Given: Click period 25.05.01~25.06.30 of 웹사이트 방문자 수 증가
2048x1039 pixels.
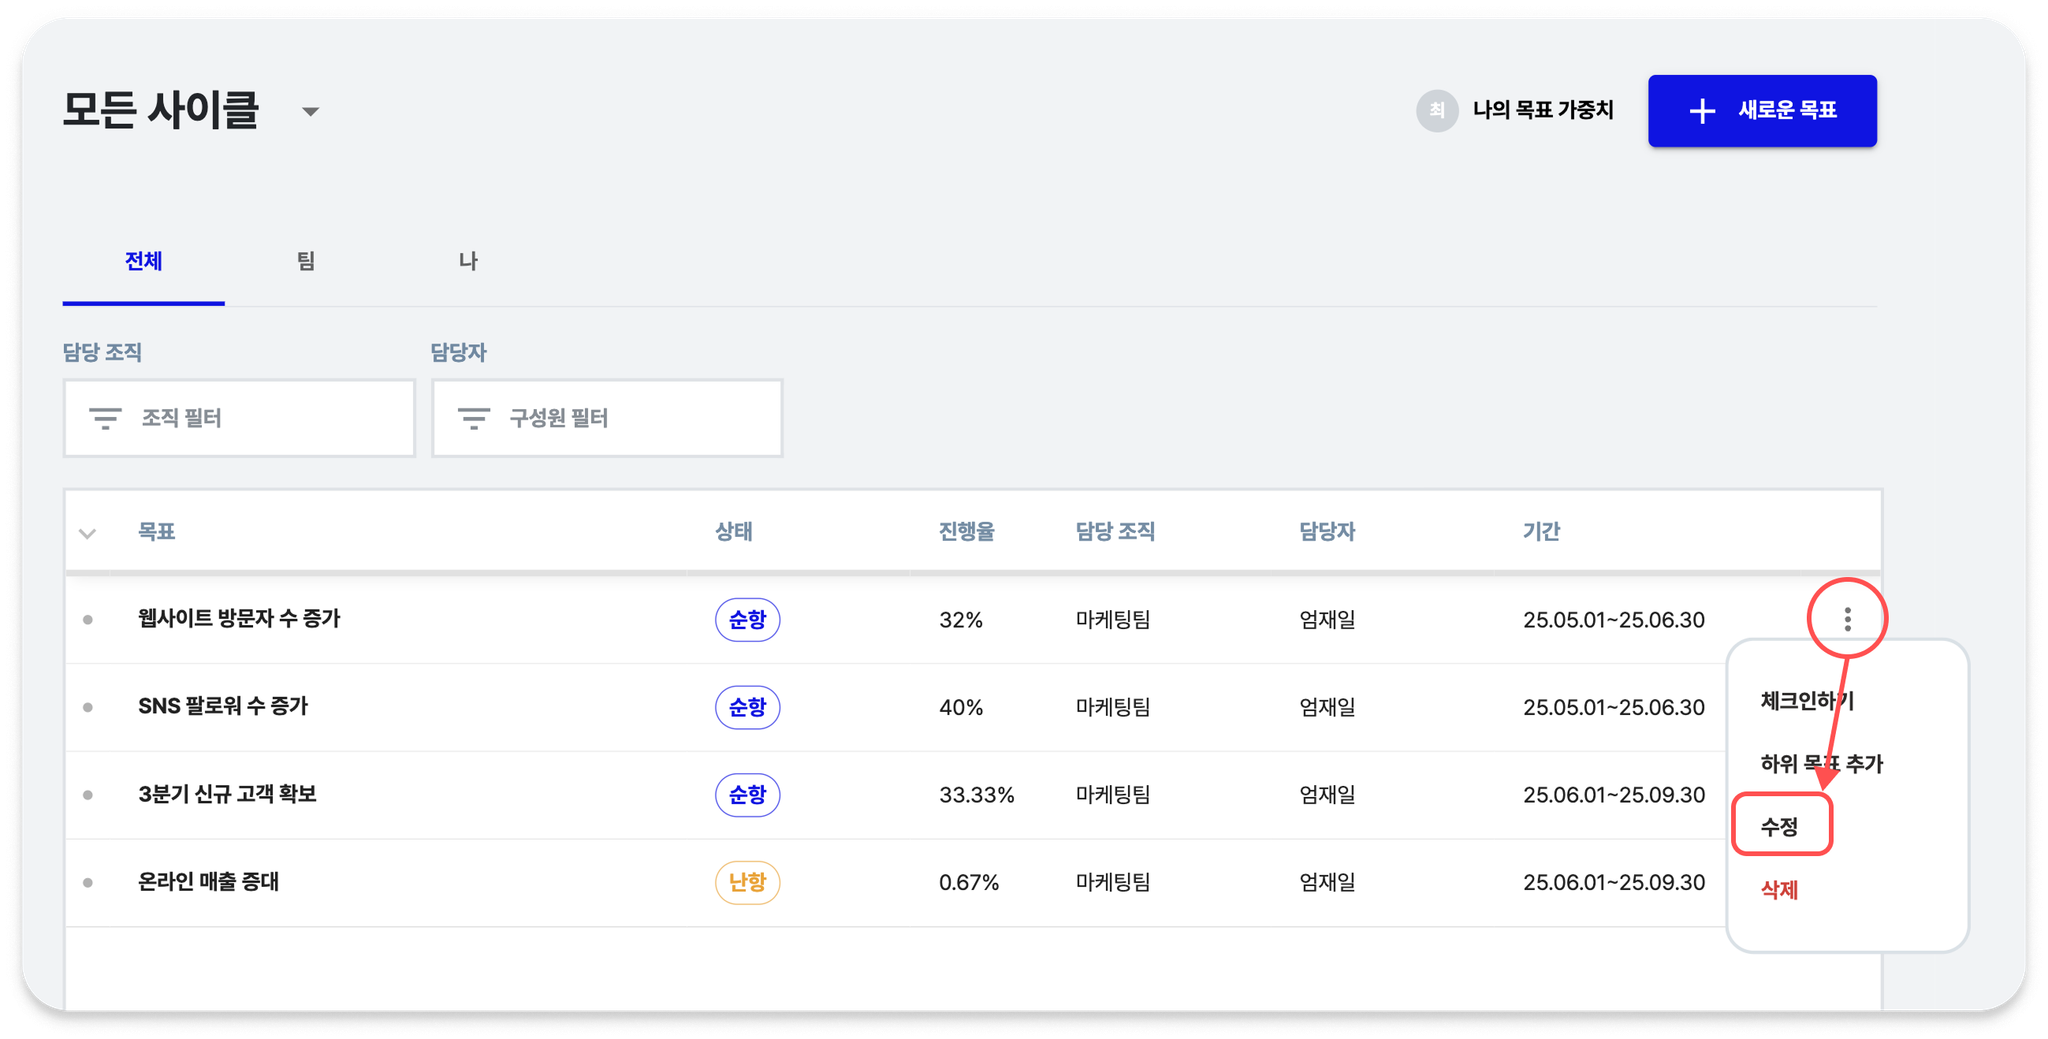Looking at the screenshot, I should 1614,620.
